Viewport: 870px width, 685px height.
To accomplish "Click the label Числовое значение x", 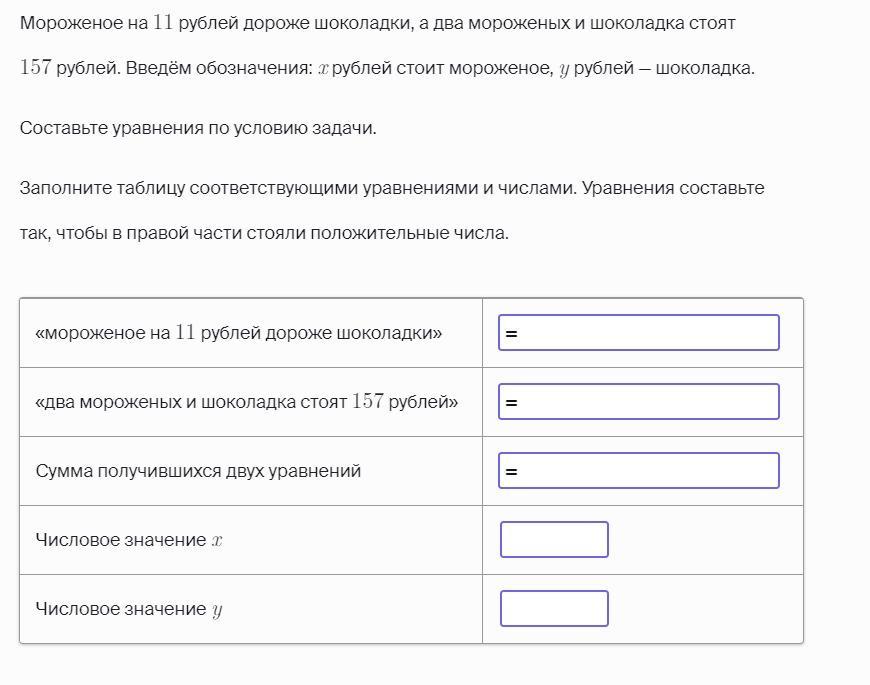I will 129,540.
